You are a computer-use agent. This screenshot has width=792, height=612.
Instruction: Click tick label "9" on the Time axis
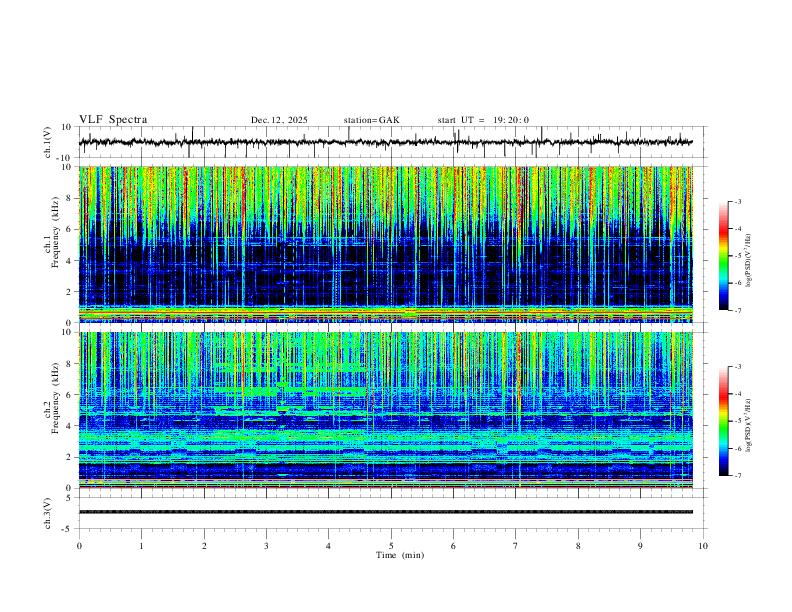point(640,546)
